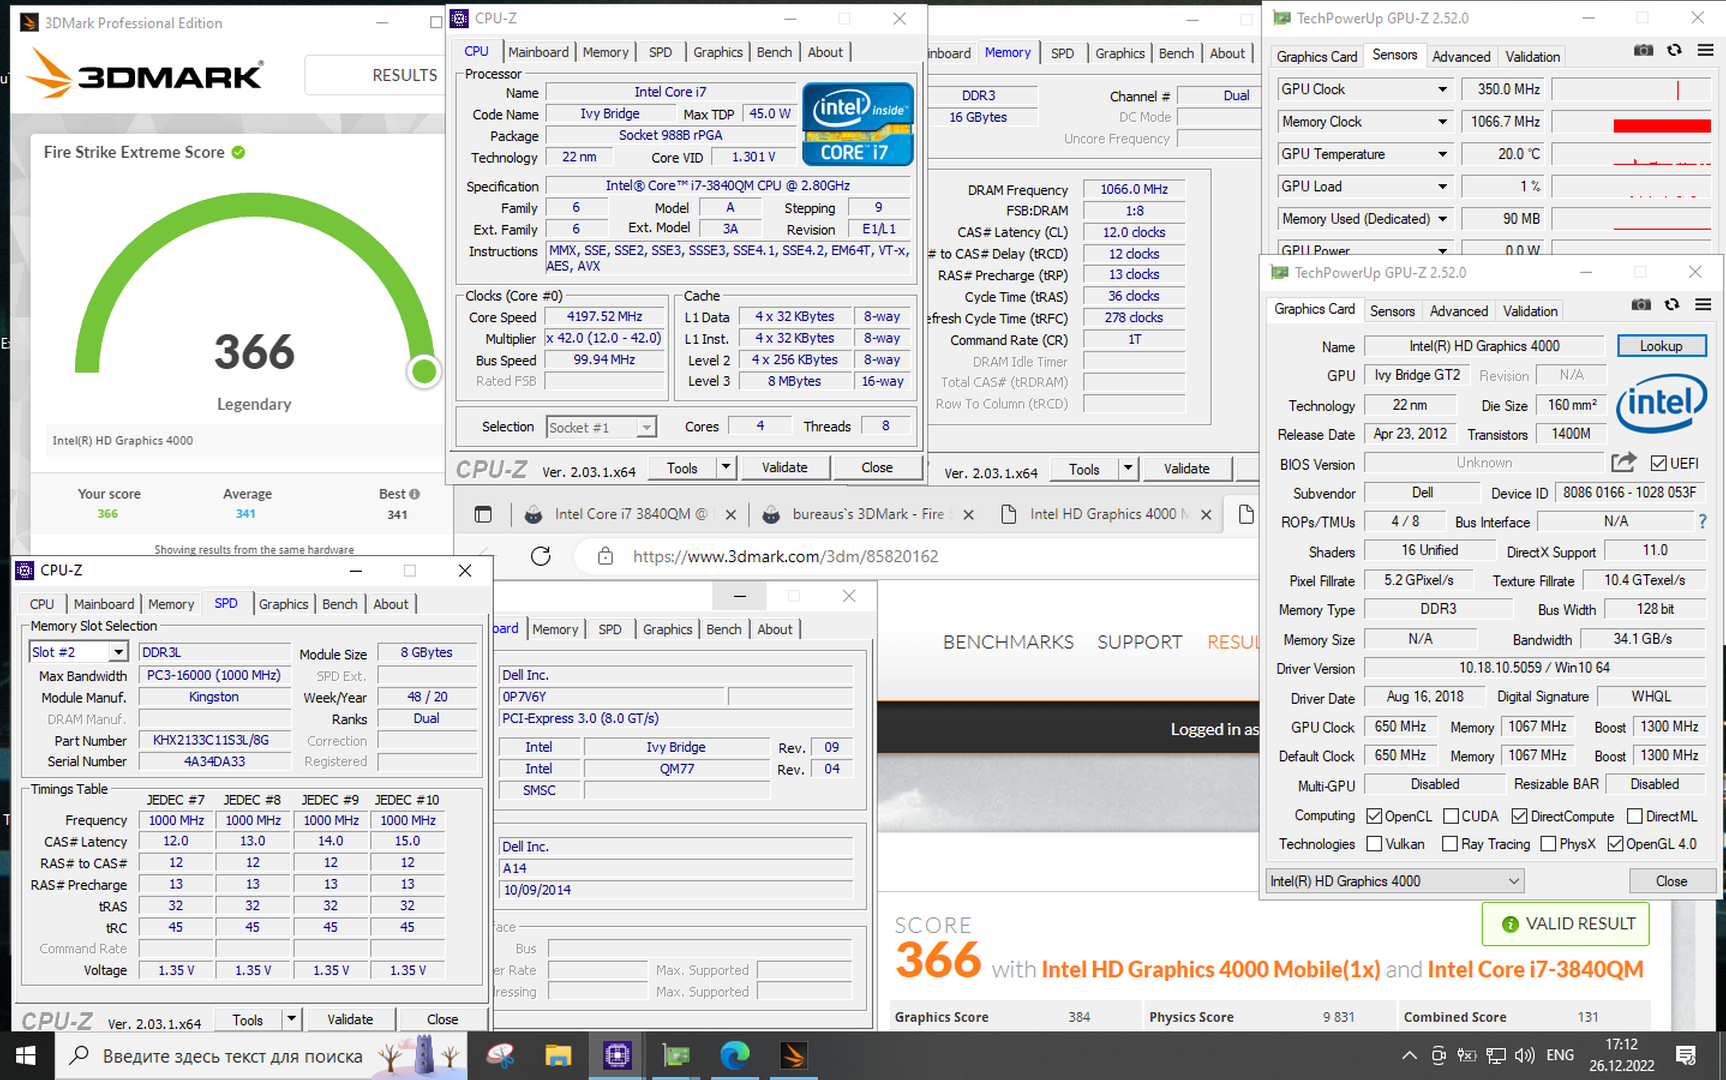The width and height of the screenshot is (1726, 1080).
Task: Click the screenshot camera icon in front GPU-Z window
Action: click(x=1641, y=305)
